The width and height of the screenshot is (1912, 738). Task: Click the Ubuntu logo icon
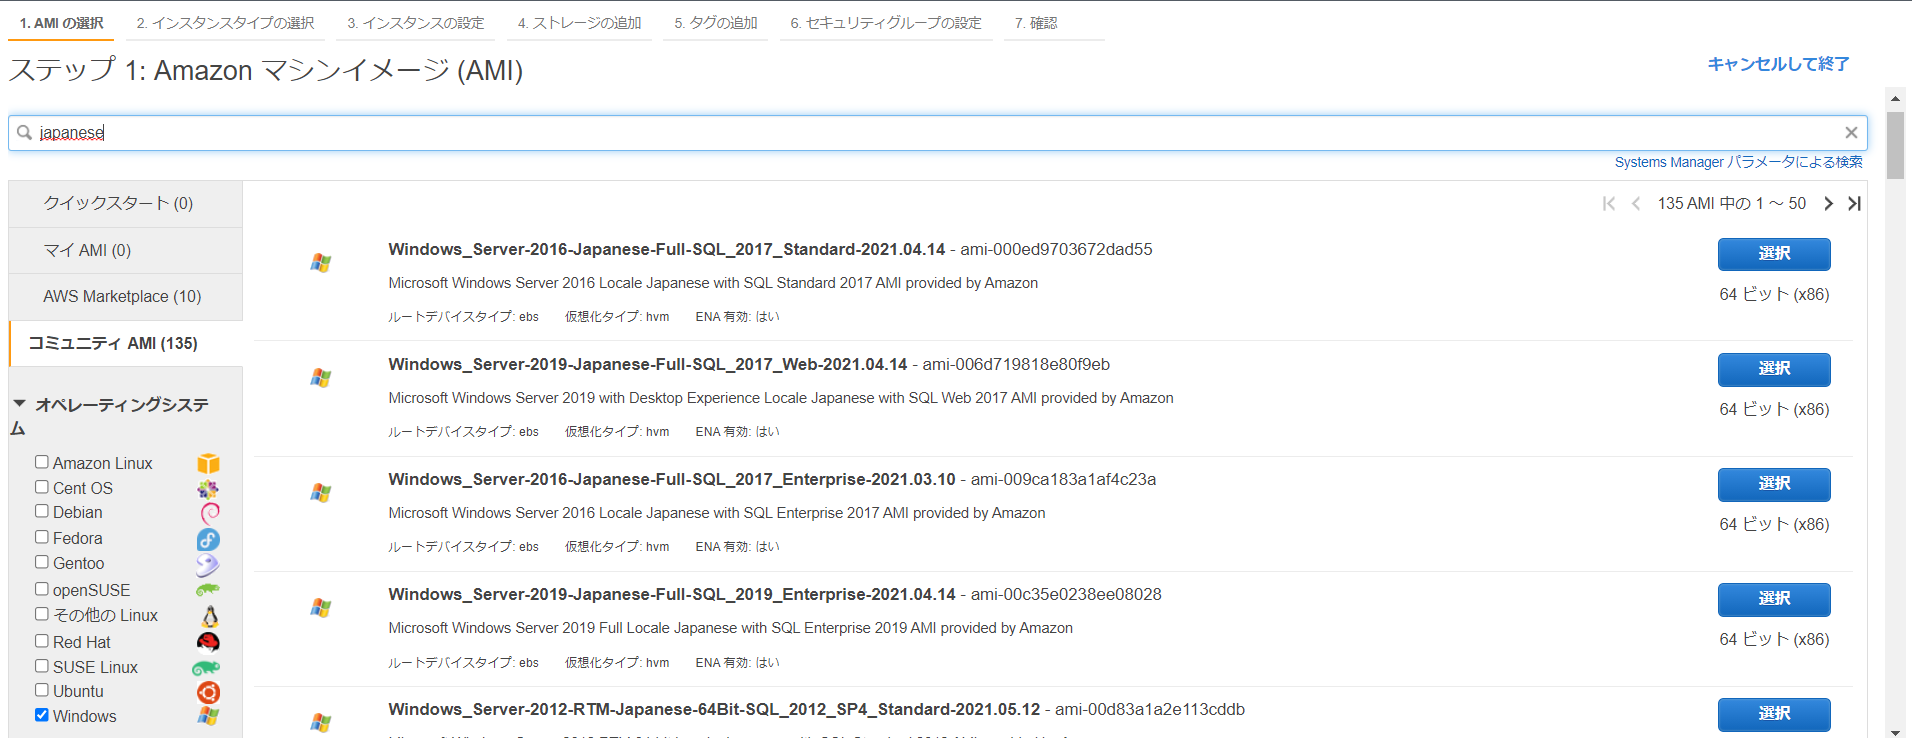[x=208, y=692]
